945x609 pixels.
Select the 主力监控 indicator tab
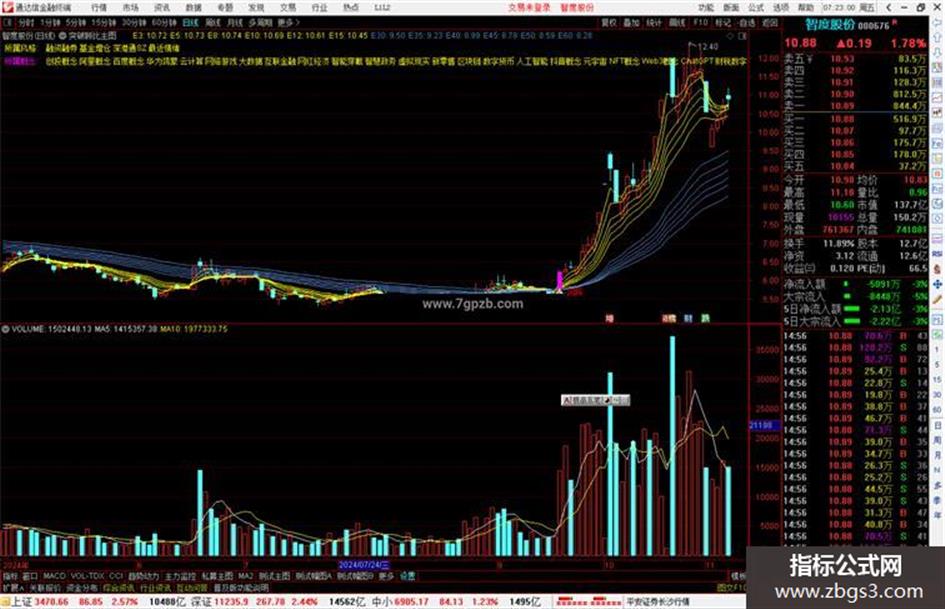pos(180,576)
